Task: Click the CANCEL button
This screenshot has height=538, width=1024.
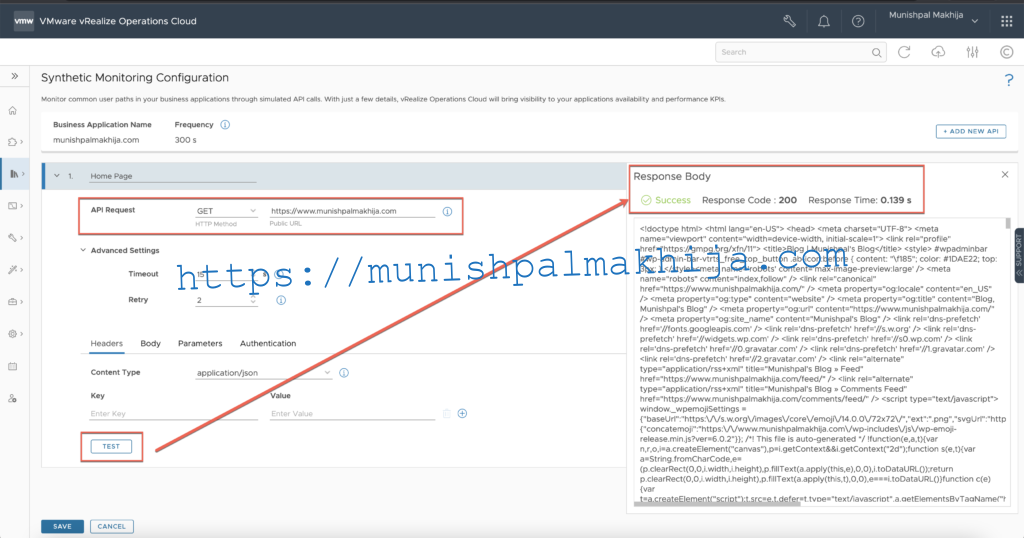Action: tap(112, 526)
